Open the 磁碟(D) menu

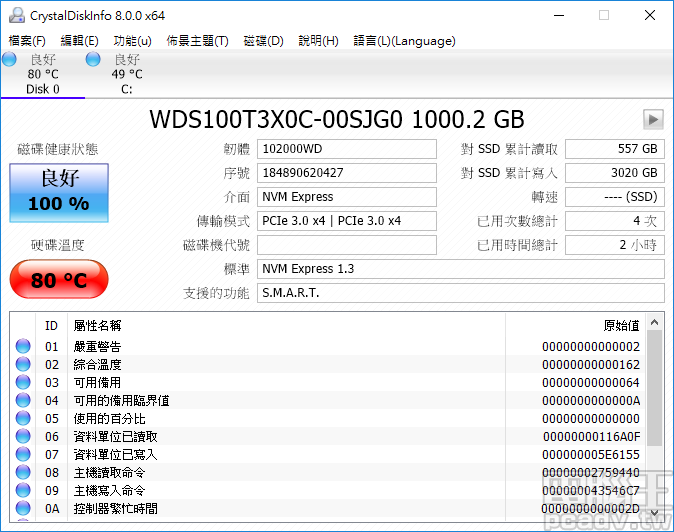point(263,41)
